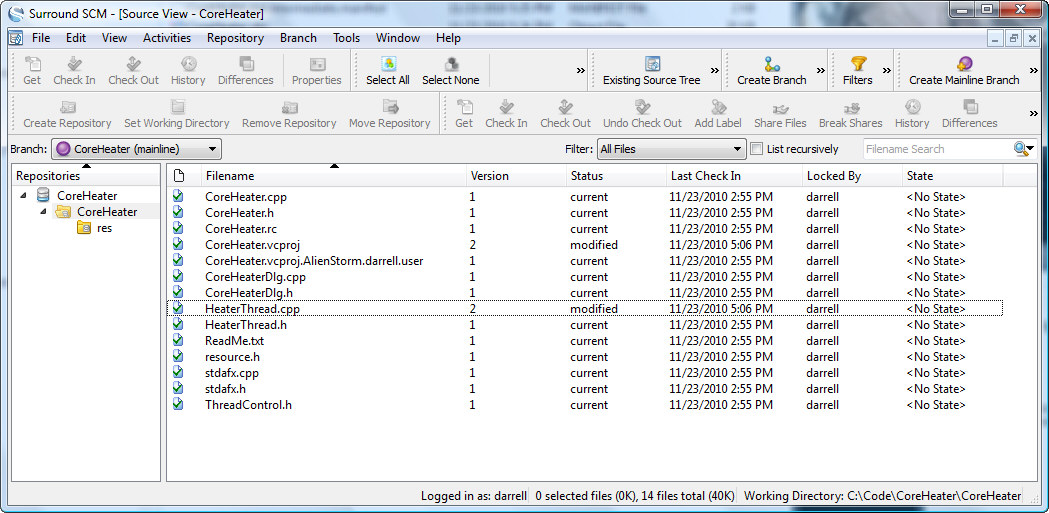Sort by Last Check In column header
Viewport: 1049px width, 513px height.
[x=706, y=176]
